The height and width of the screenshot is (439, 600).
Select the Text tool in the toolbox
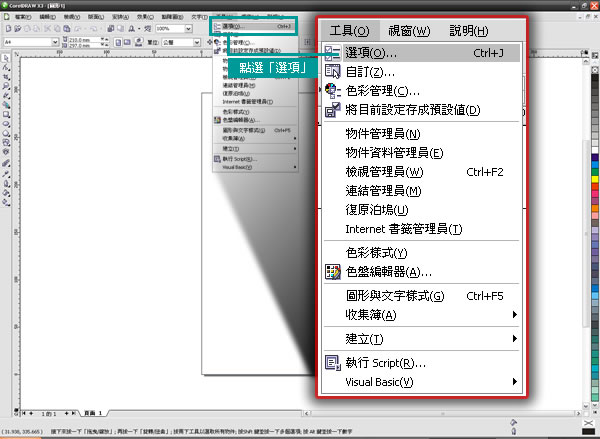click(x=6, y=152)
